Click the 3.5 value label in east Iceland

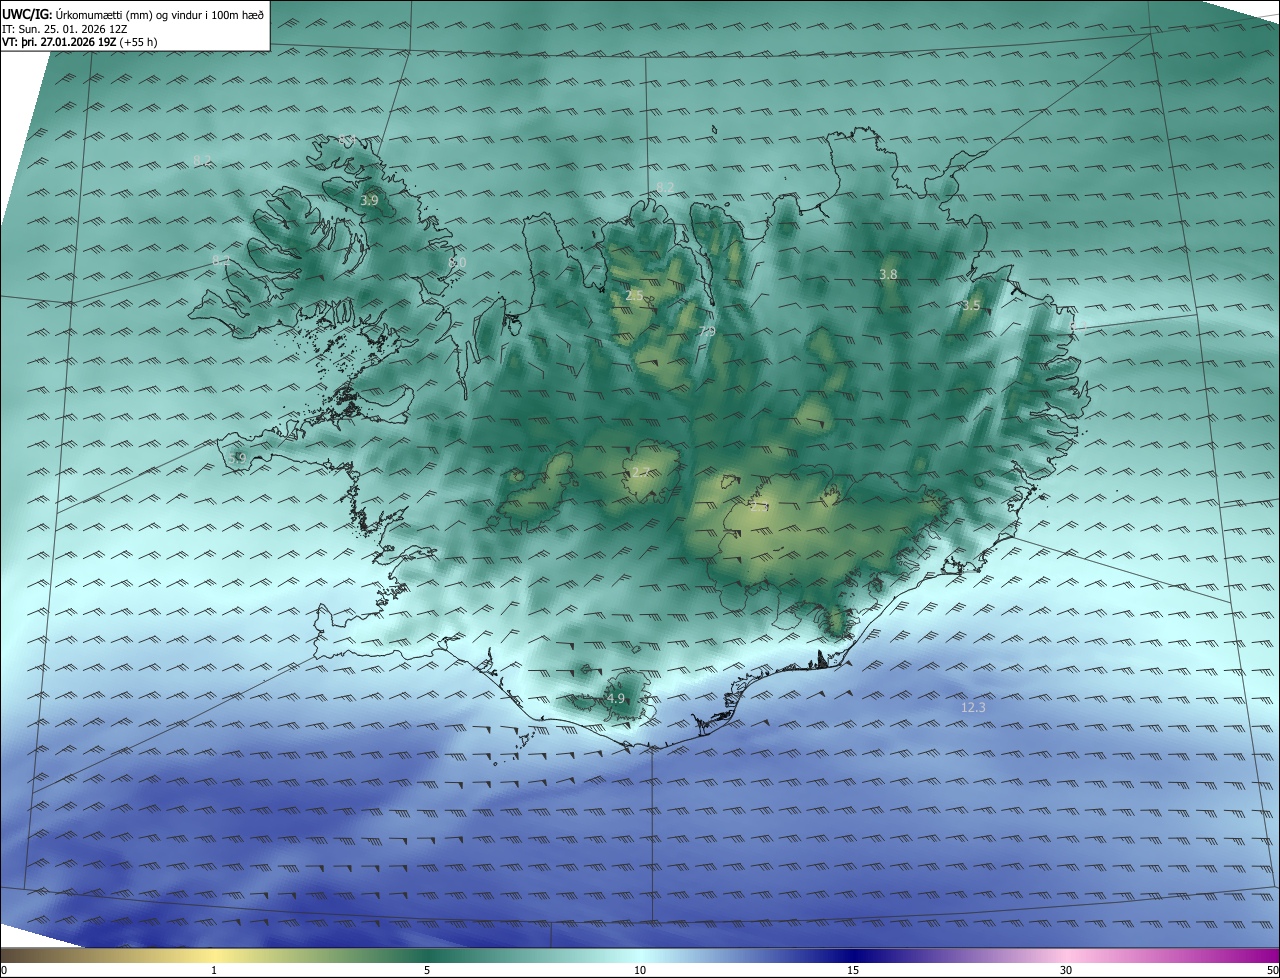(971, 306)
